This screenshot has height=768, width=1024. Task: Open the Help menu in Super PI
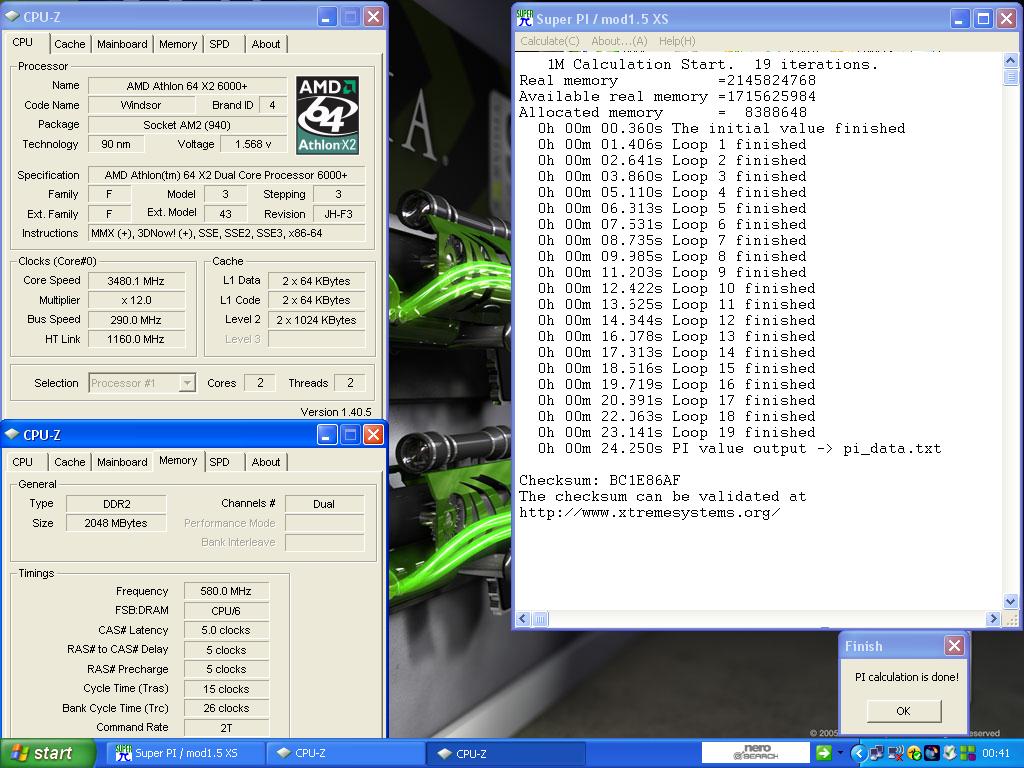click(677, 41)
